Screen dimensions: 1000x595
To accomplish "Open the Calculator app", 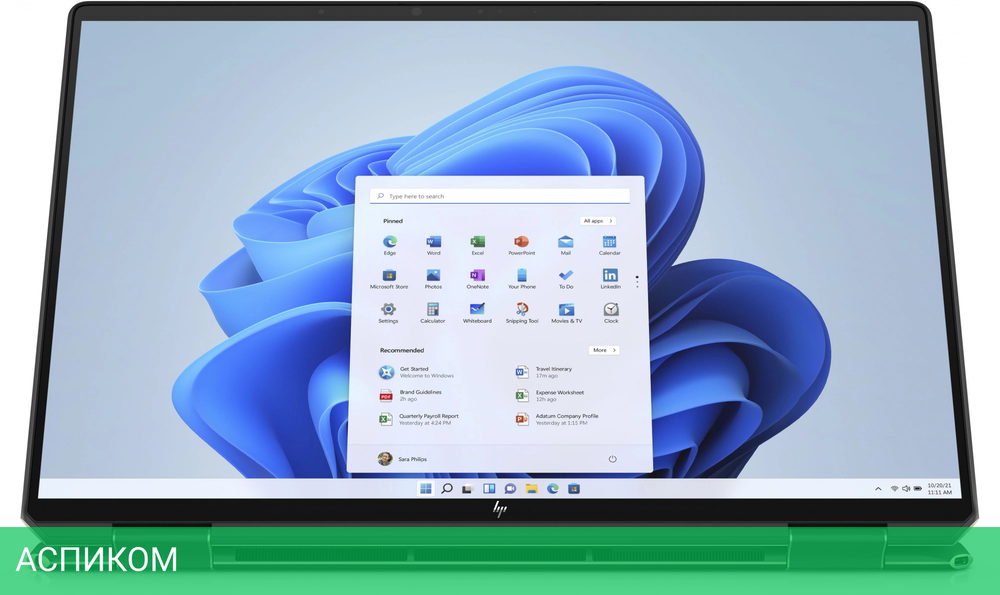I will 433,311.
